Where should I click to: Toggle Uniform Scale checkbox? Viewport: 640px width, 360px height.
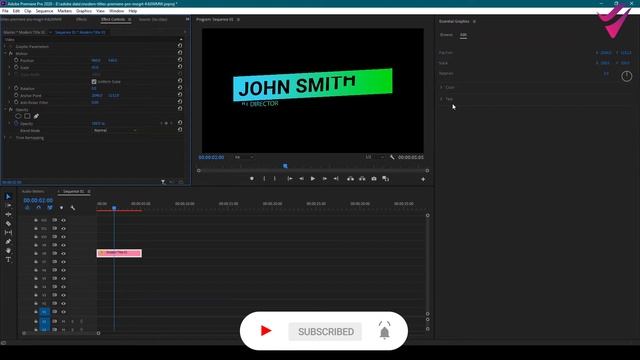click(94, 82)
